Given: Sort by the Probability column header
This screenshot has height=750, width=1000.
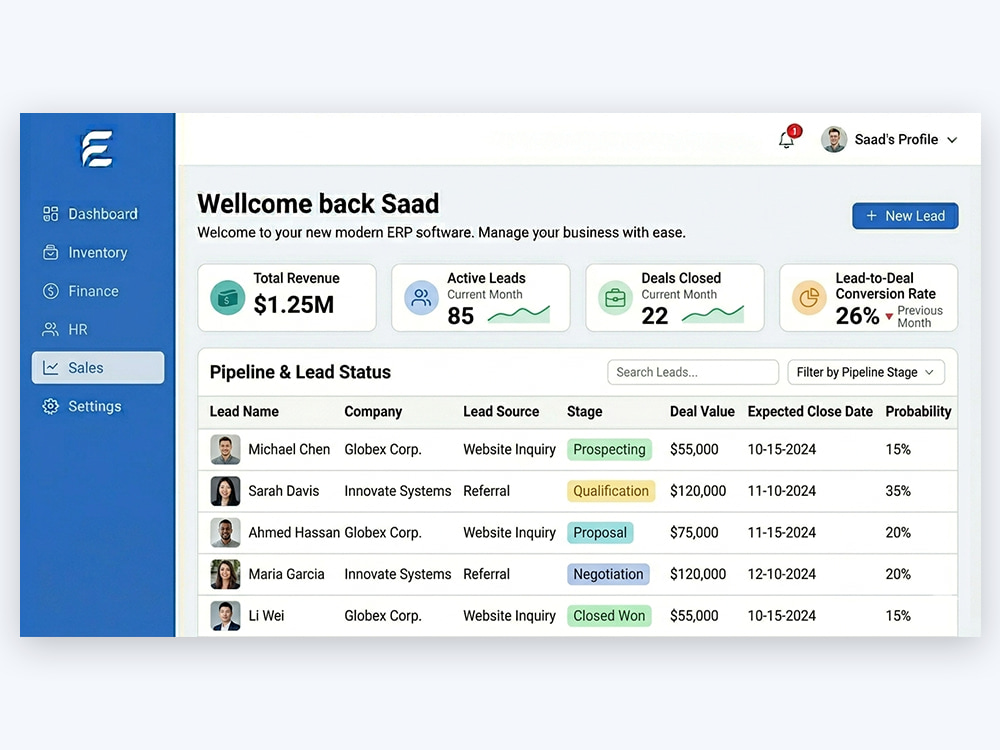Looking at the screenshot, I should 918,412.
